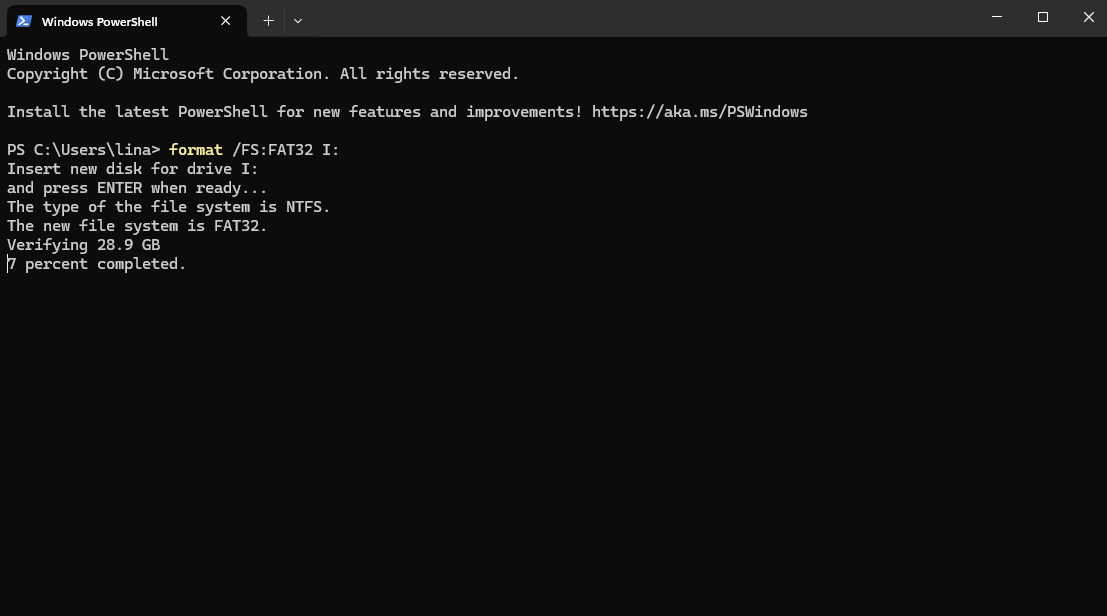
Task: Click the PowerShell icon in the tab
Action: [24, 21]
